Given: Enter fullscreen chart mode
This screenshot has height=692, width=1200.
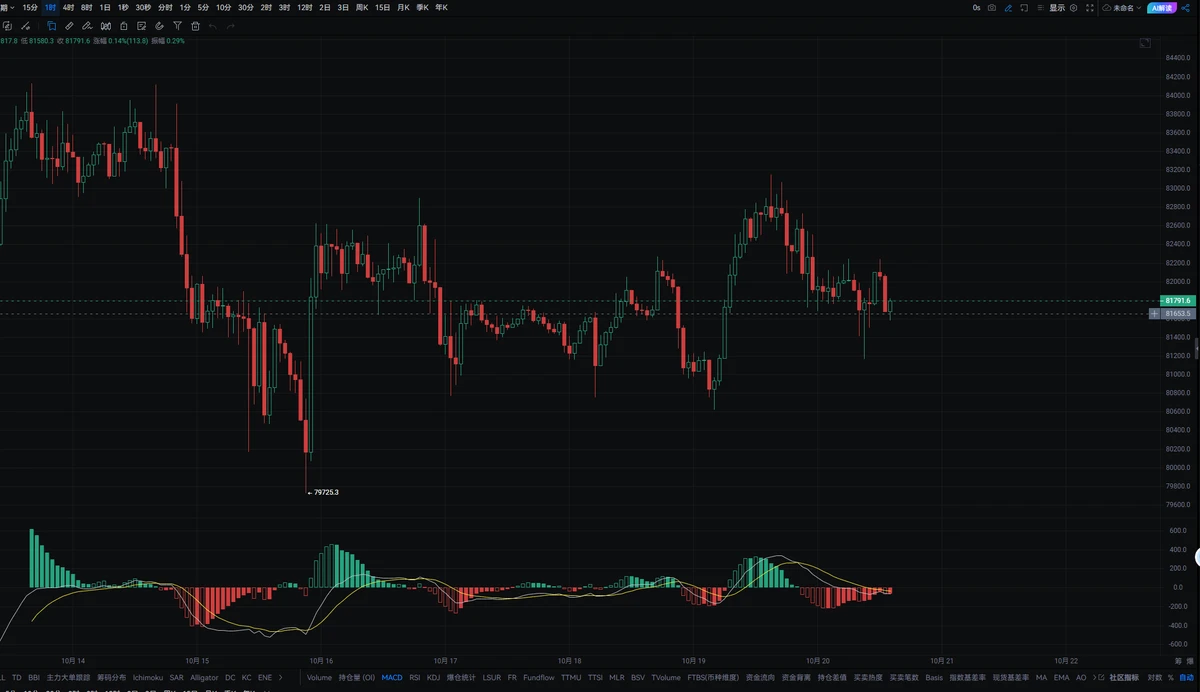Looking at the screenshot, I should (1089, 7).
